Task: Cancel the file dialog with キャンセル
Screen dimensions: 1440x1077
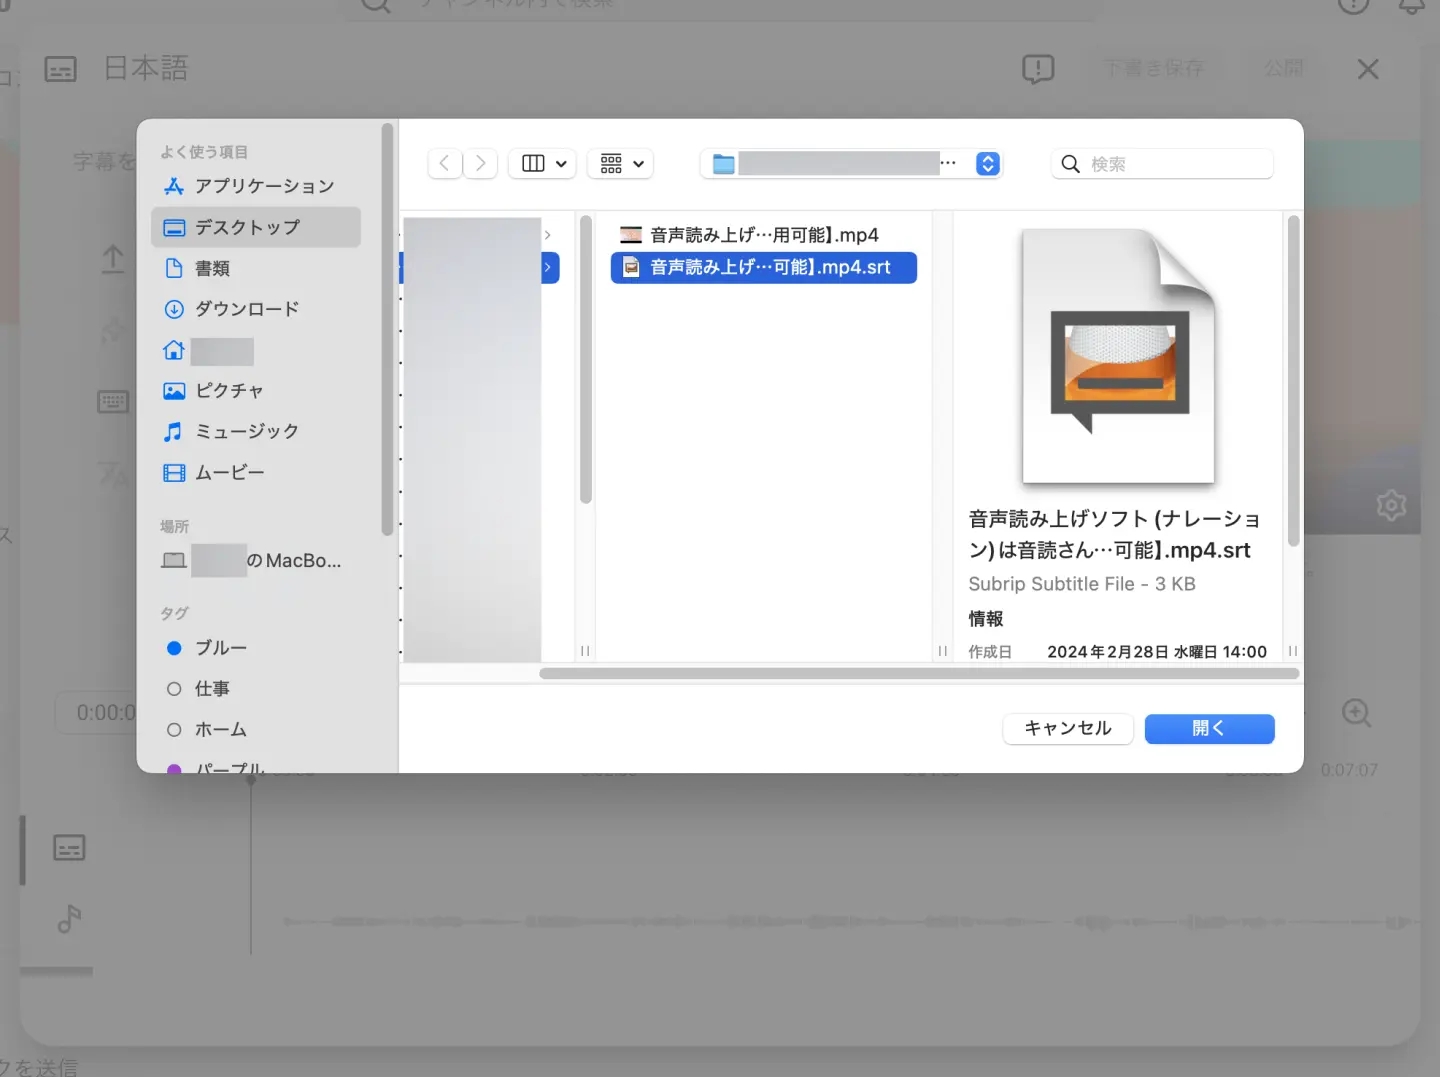Action: point(1067,729)
